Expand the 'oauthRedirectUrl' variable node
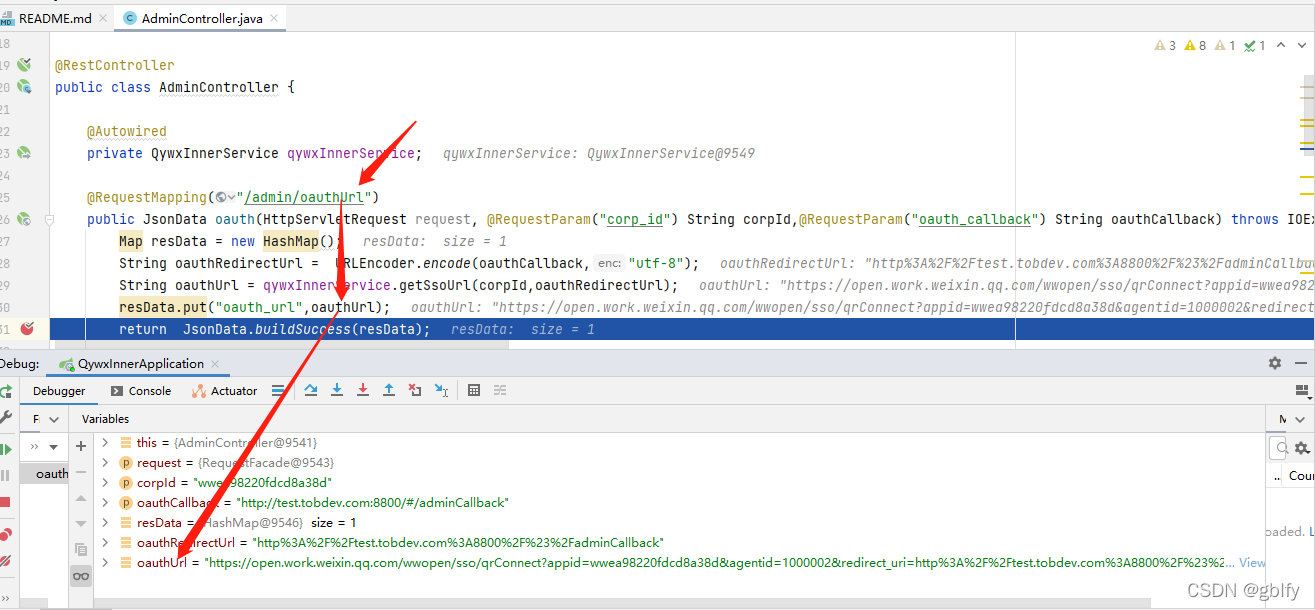1315x610 pixels. click(106, 542)
